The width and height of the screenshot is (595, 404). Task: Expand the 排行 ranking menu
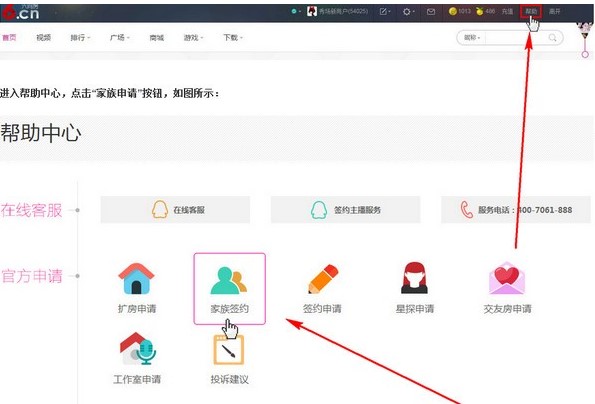(x=80, y=37)
